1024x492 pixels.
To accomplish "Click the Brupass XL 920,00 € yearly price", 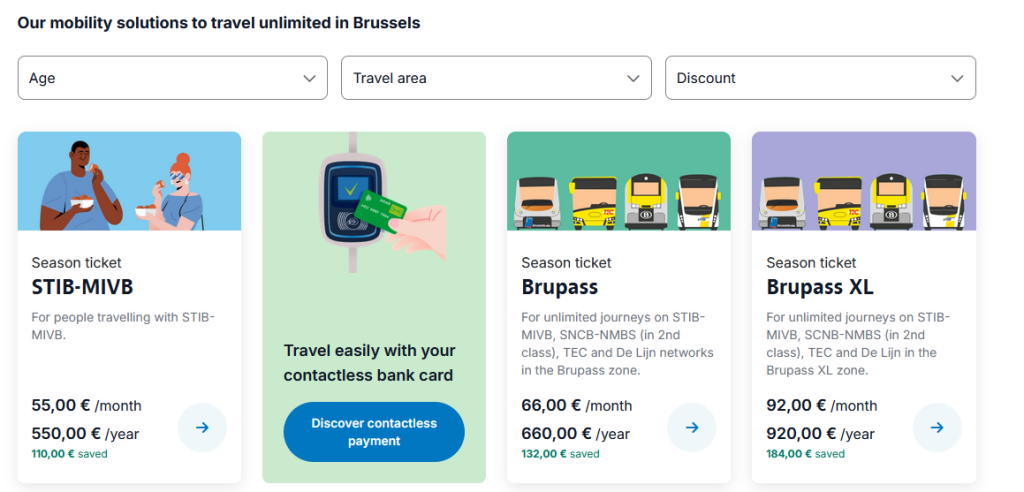I will [796, 433].
